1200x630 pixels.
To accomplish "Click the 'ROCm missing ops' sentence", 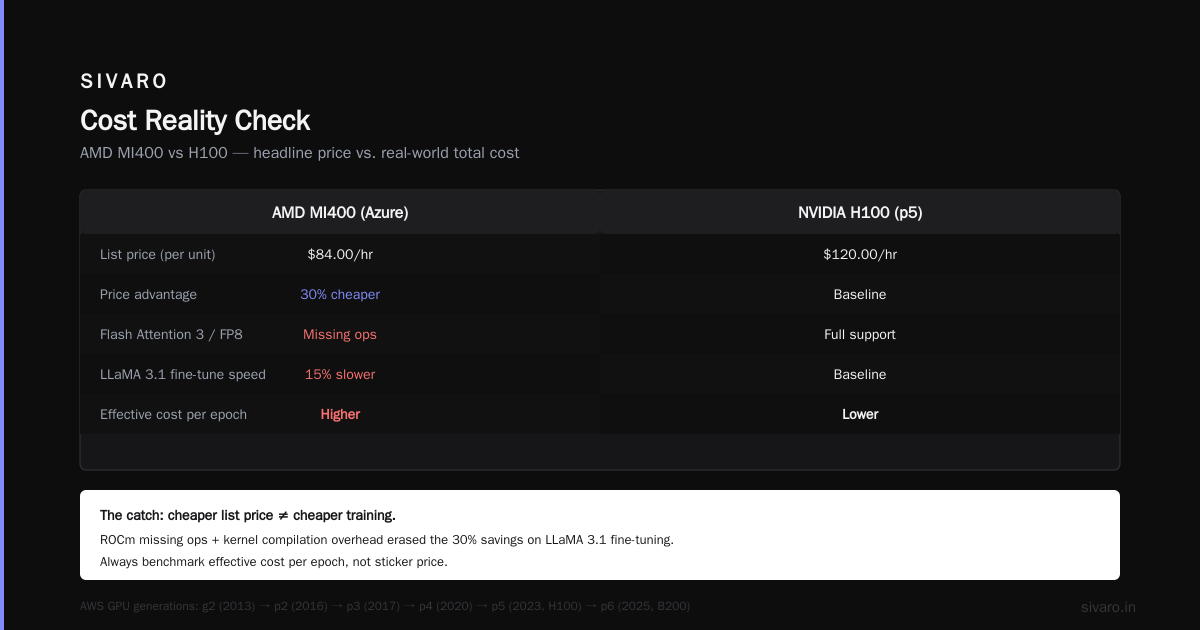I will click(x=387, y=540).
